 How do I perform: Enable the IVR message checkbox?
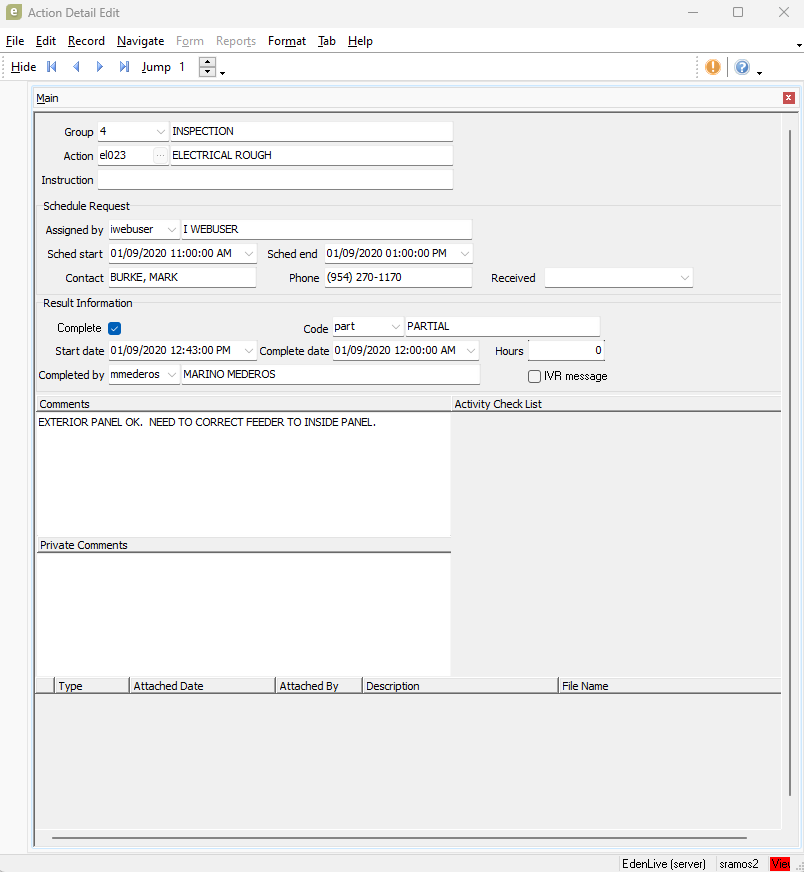[x=534, y=376]
